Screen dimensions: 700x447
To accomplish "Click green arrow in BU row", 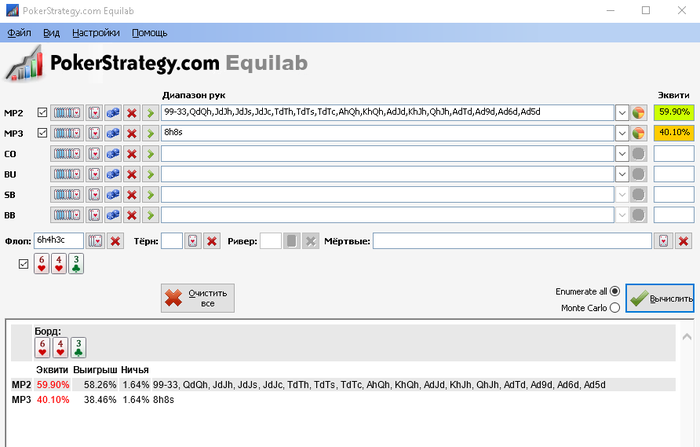I will click(150, 174).
